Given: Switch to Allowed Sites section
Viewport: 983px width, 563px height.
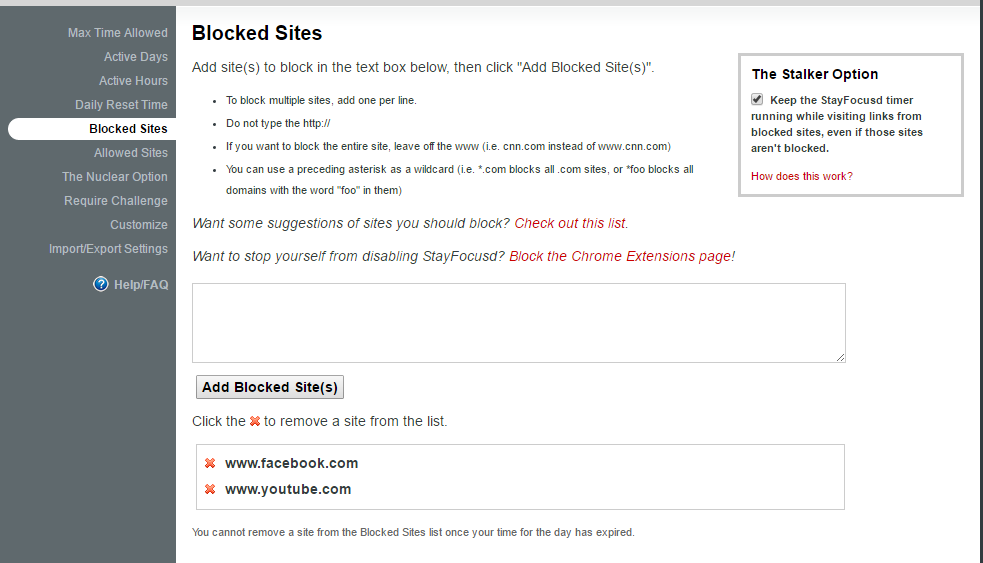Looking at the screenshot, I should pyautogui.click(x=131, y=153).
